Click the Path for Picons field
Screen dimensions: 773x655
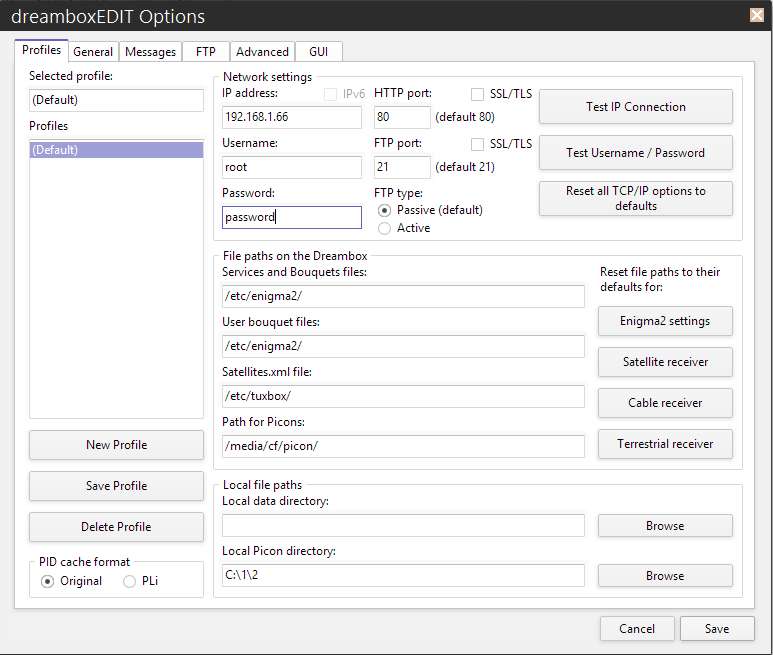(403, 446)
